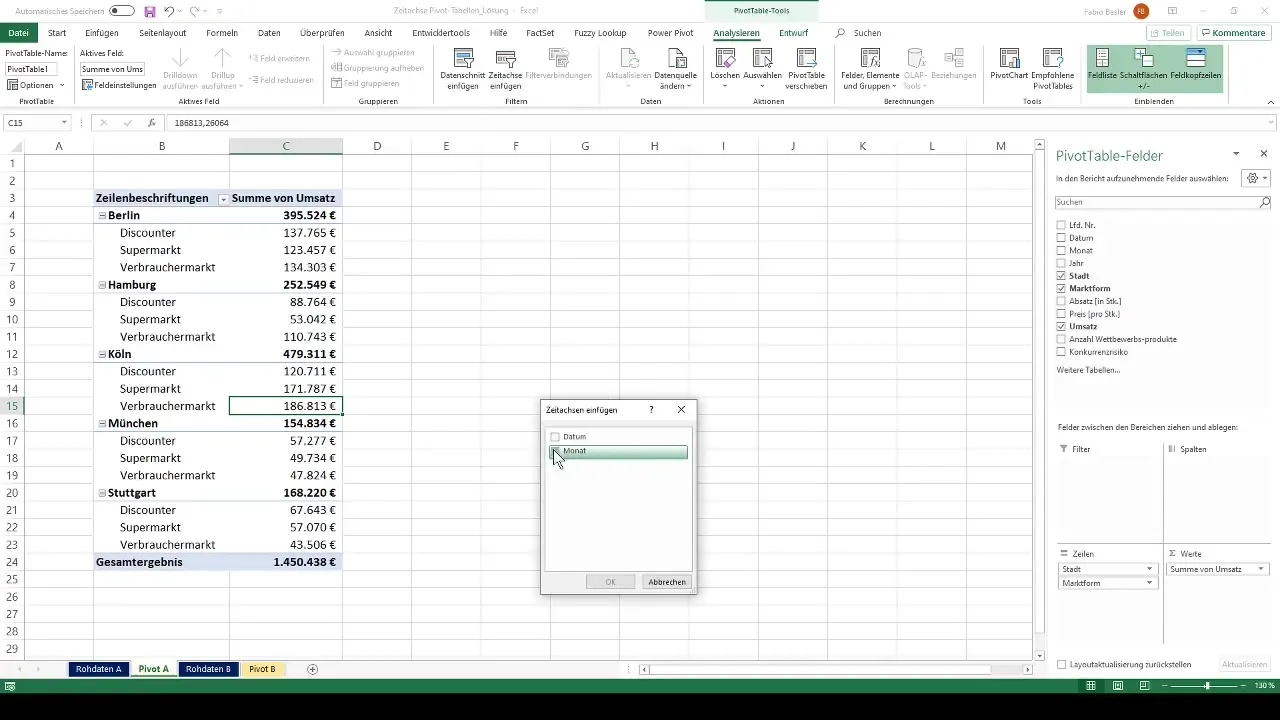This screenshot has height=720, width=1280.
Task: Switch to Rohdaten A sheet
Action: coord(98,669)
